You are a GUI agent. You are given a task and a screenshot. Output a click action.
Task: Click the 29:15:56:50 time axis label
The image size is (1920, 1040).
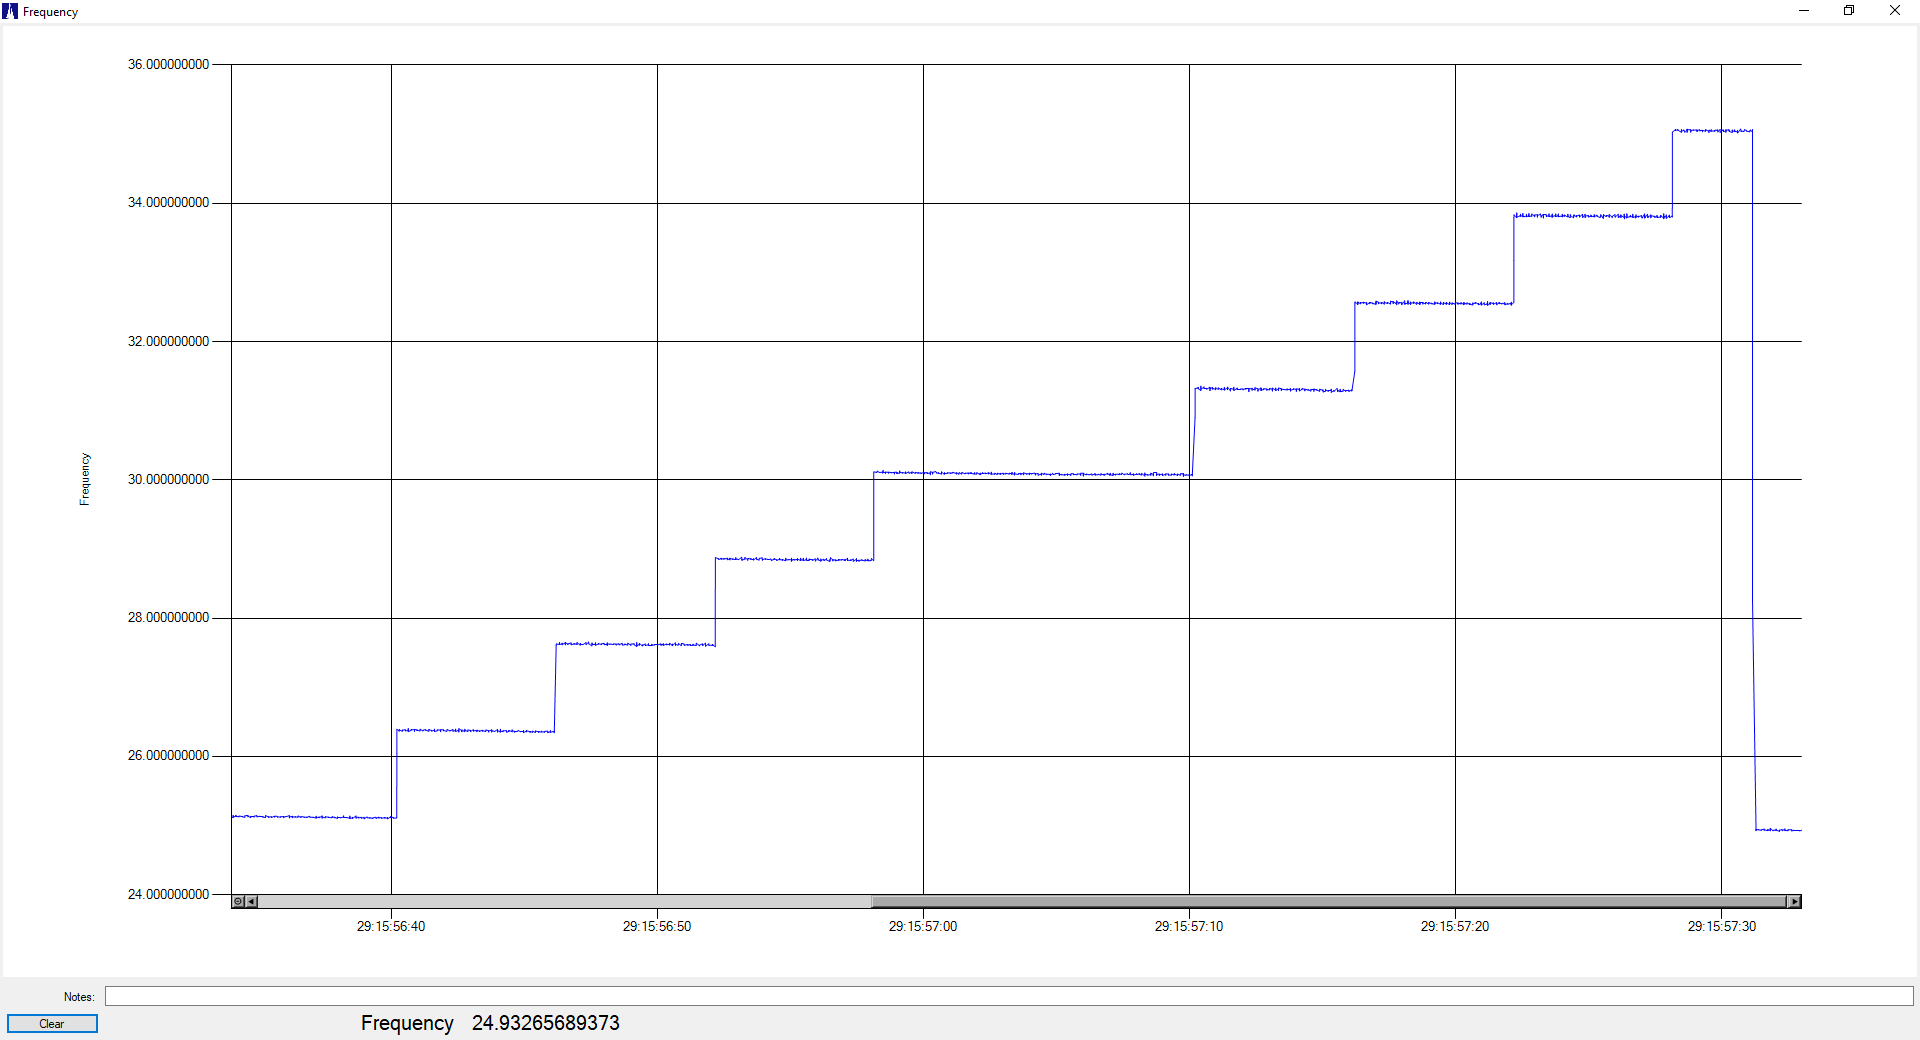pos(657,926)
